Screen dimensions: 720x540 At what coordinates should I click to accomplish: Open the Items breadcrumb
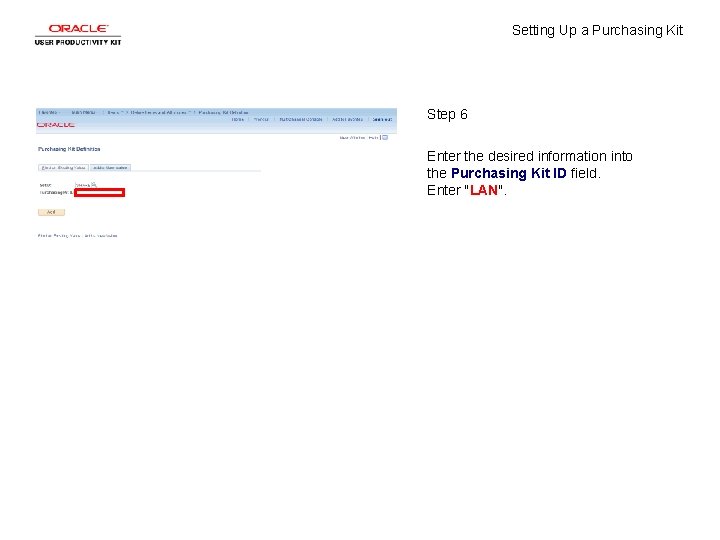114,112
